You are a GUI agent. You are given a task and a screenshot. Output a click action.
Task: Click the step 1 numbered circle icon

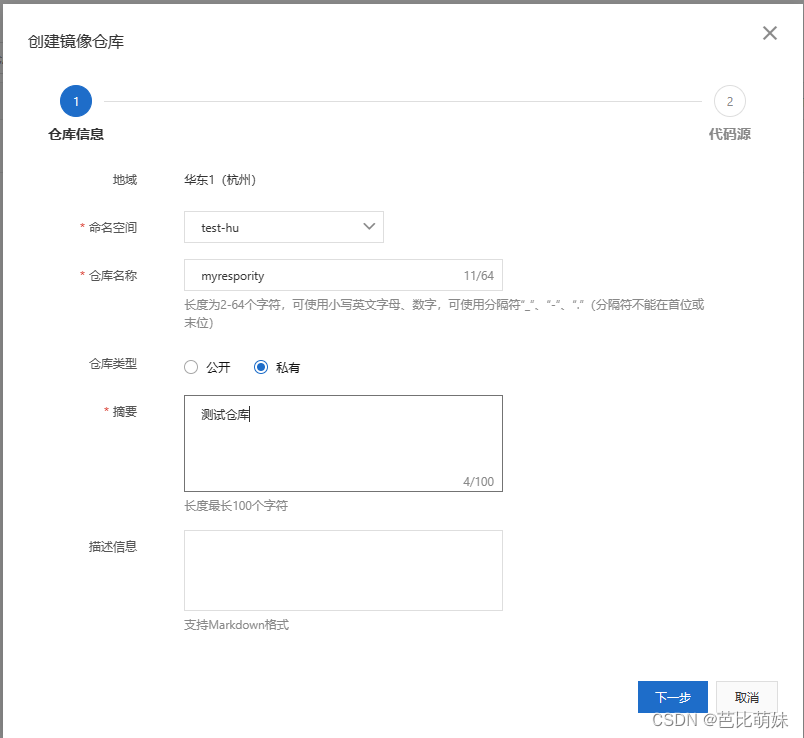coord(75,101)
